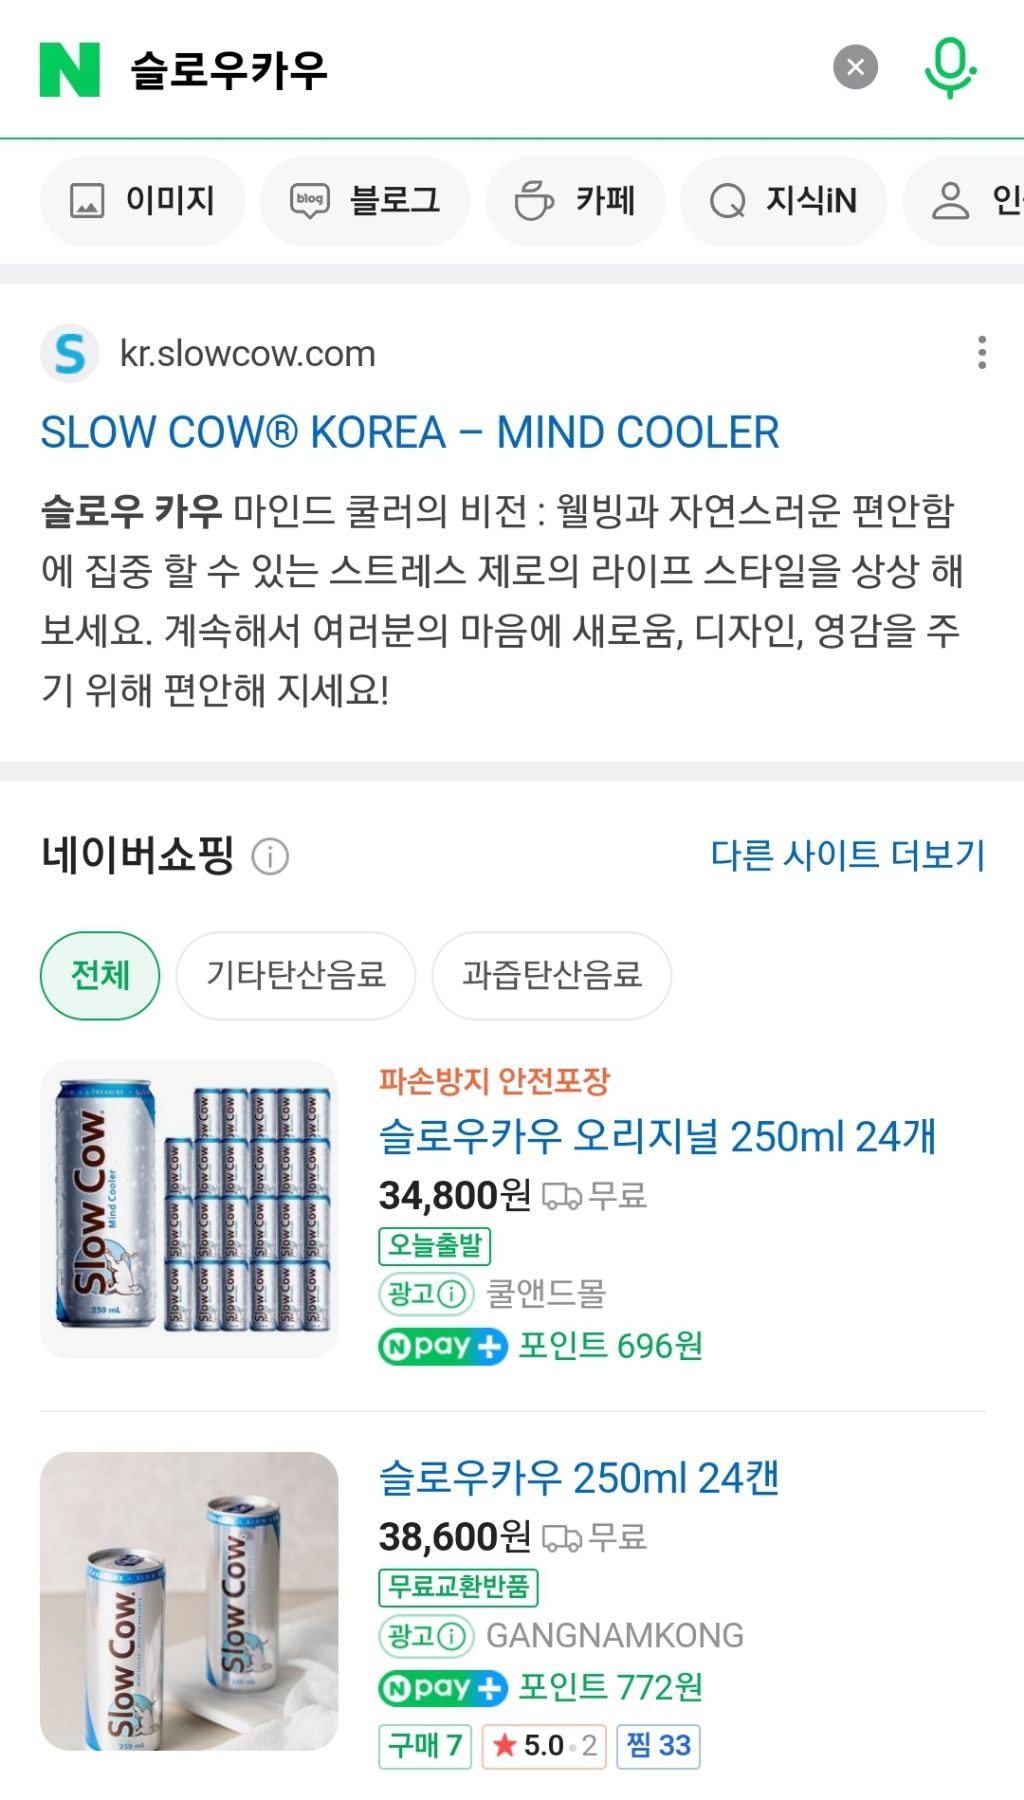Viewport: 1024px width, 1800px height.
Task: Select the 전체 filter chip
Action: coord(100,975)
